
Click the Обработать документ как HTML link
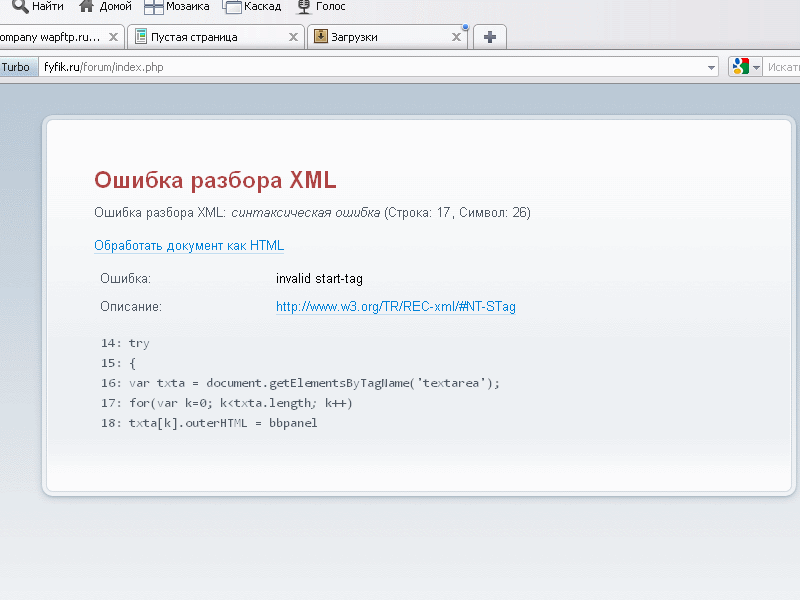pyautogui.click(x=189, y=246)
